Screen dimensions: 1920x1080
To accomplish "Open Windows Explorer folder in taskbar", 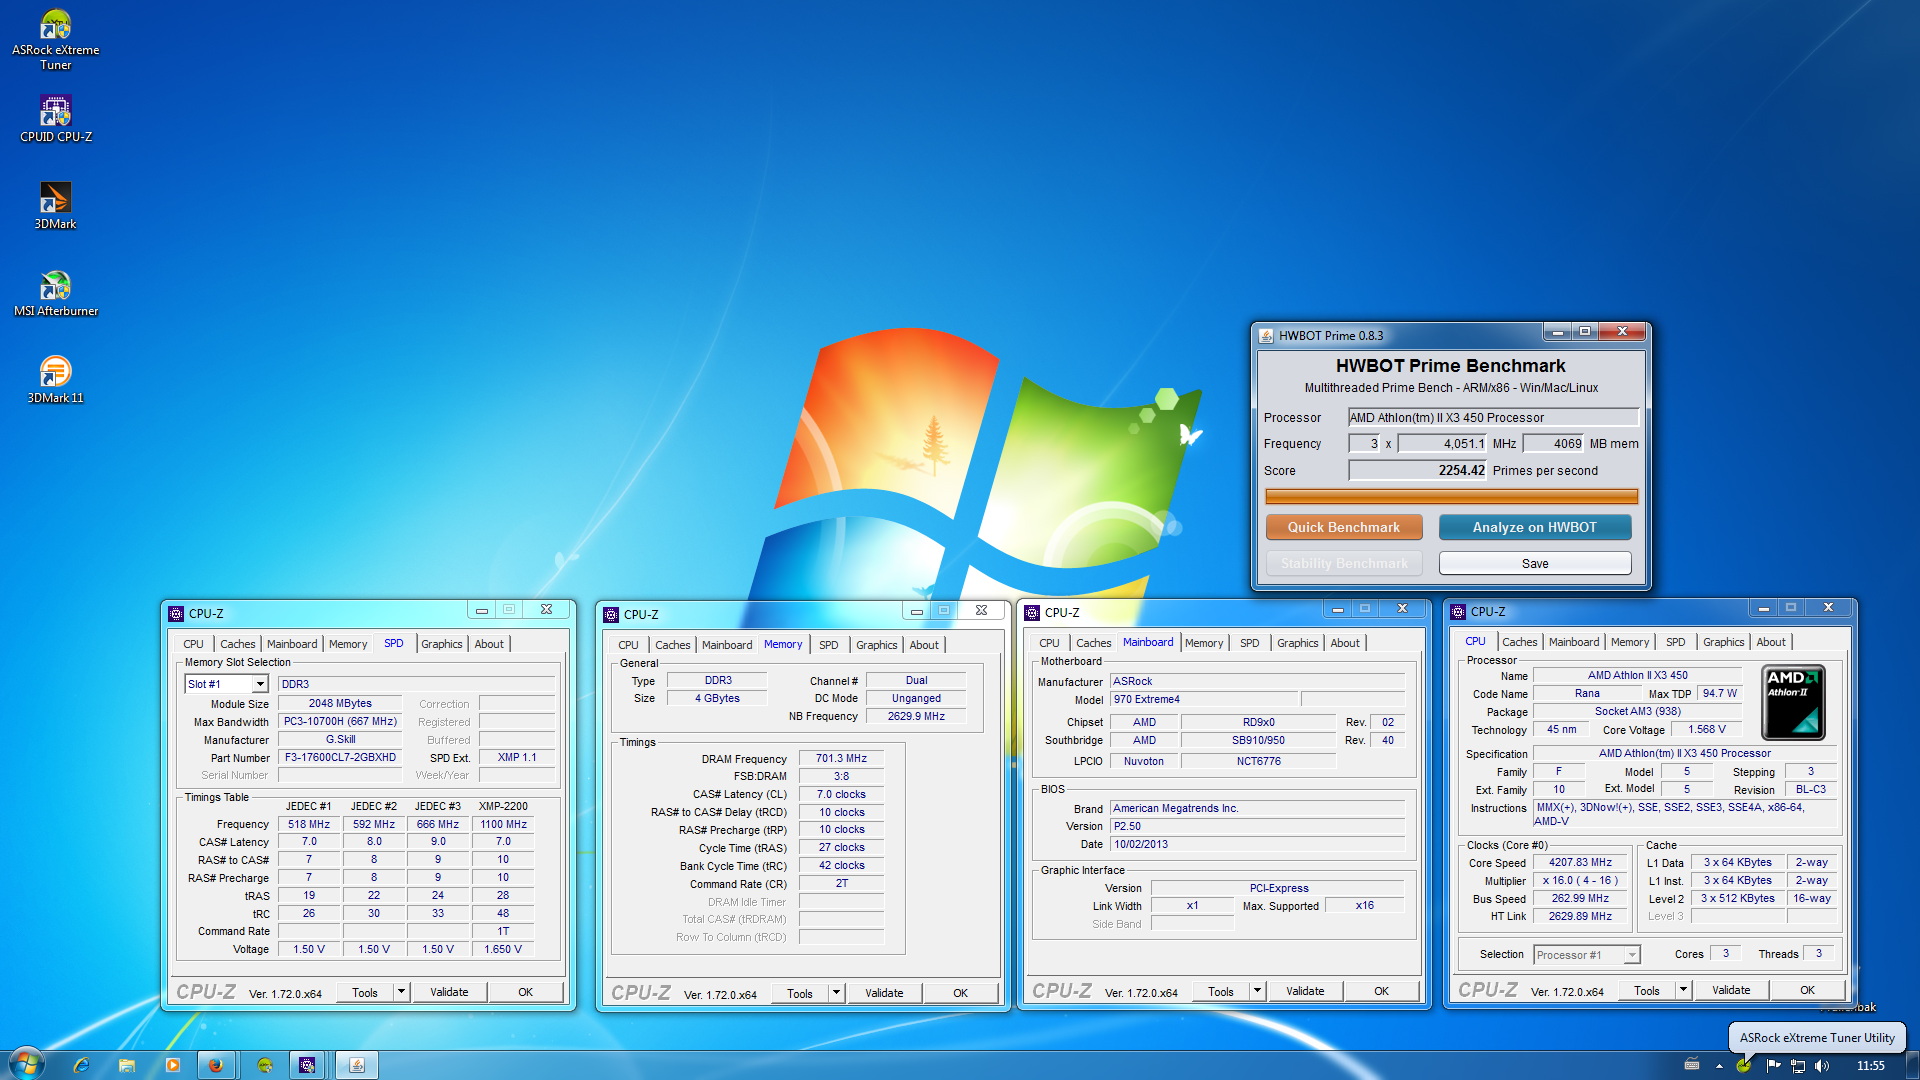I will click(x=127, y=1065).
